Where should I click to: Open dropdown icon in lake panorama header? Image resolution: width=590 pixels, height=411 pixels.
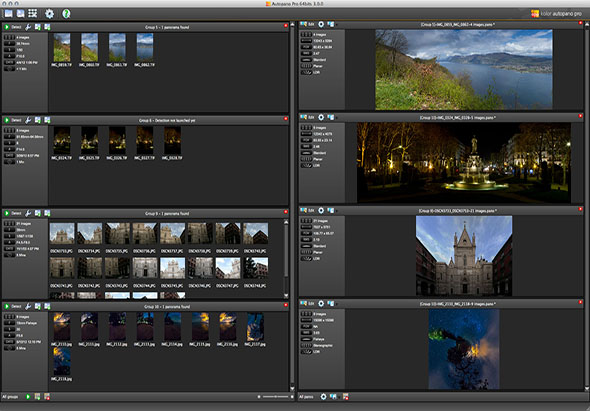[331, 24]
